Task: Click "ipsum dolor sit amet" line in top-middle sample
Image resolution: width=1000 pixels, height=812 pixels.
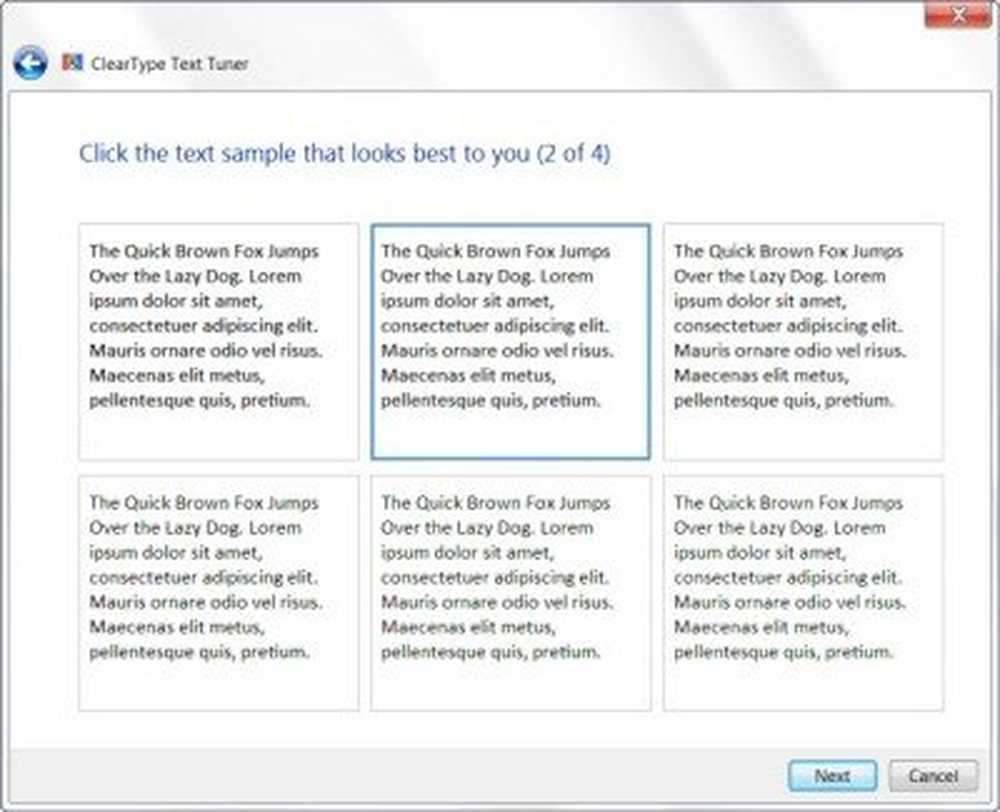Action: point(467,301)
